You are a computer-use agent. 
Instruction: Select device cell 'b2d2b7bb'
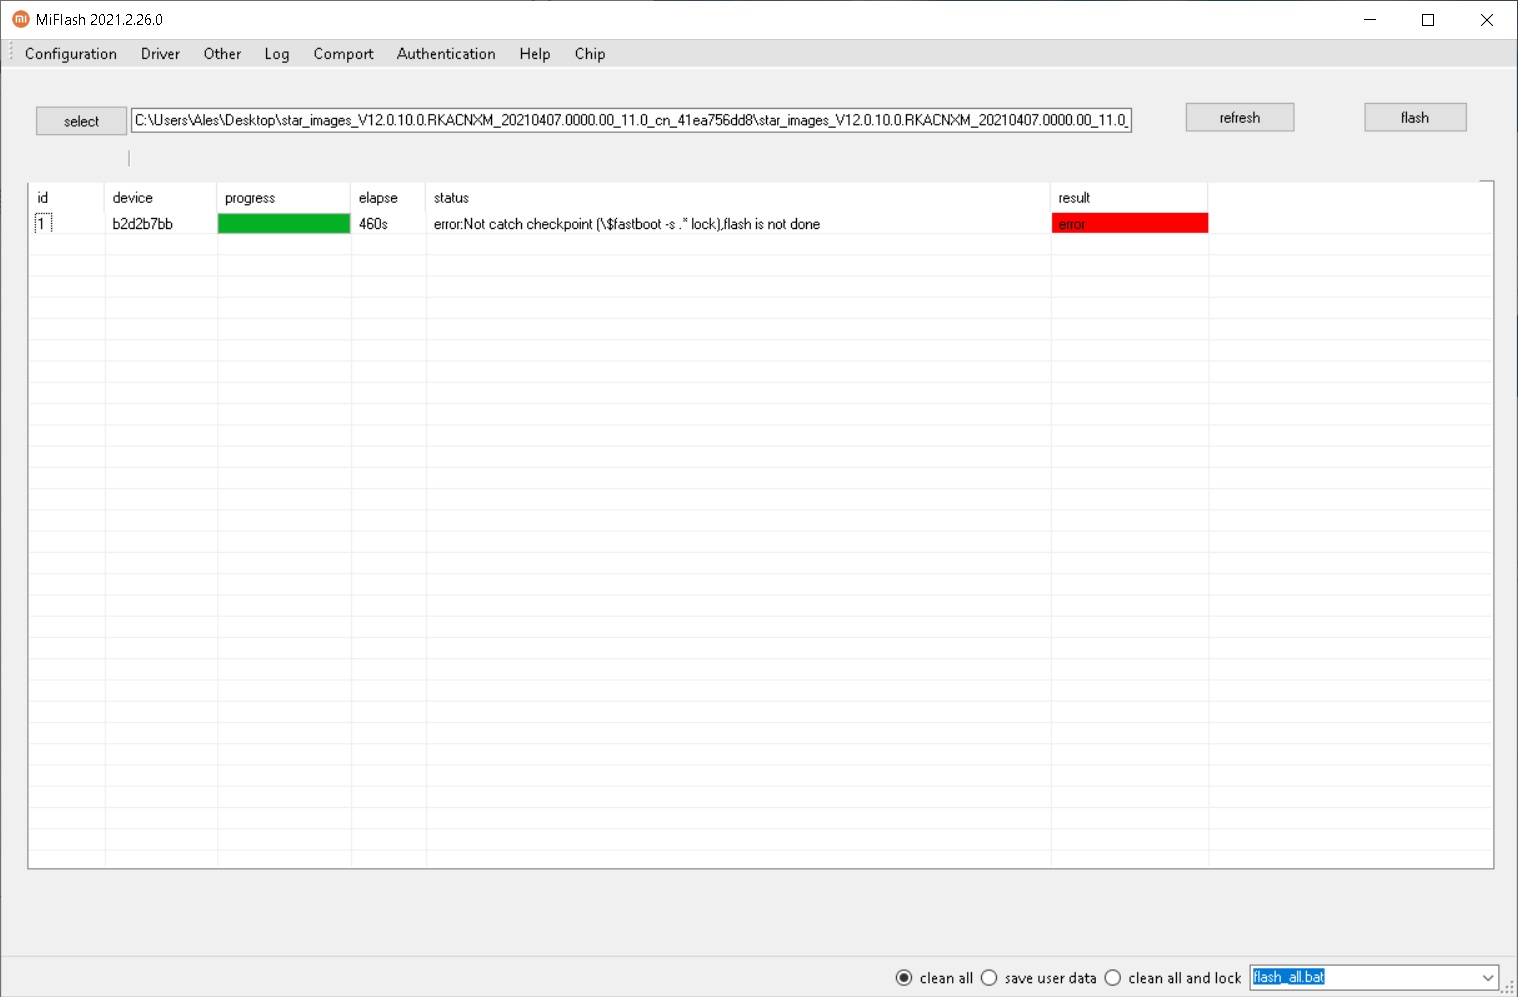click(x=143, y=224)
